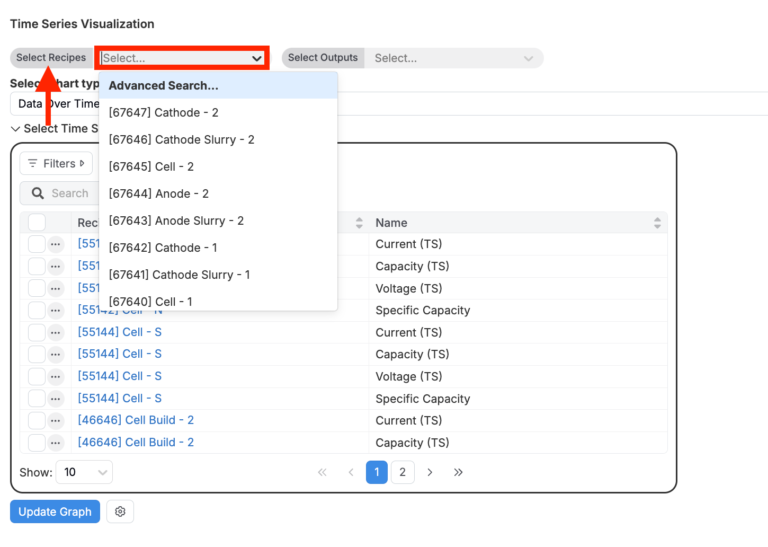Click the Name column header
Screen dimensions: 768x547
click(391, 223)
